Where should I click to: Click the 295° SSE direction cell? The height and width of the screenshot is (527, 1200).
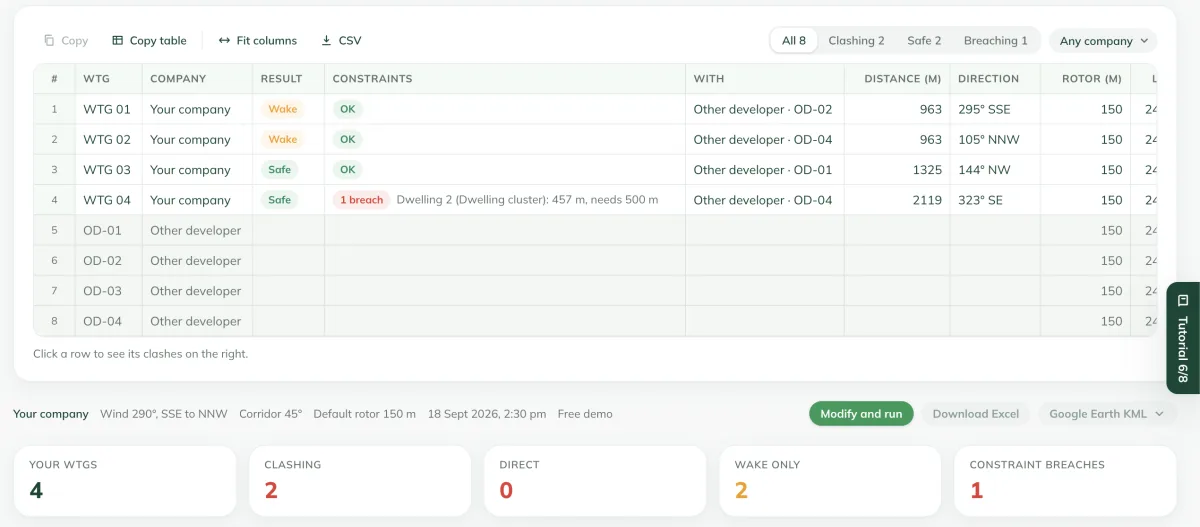click(x=995, y=110)
